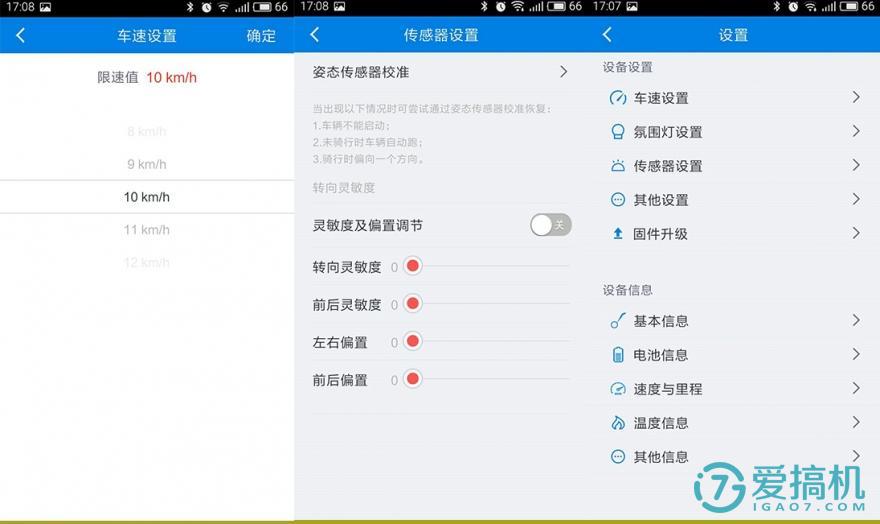
Task: Select the 车速设置 menu entry label
Action: (661, 98)
